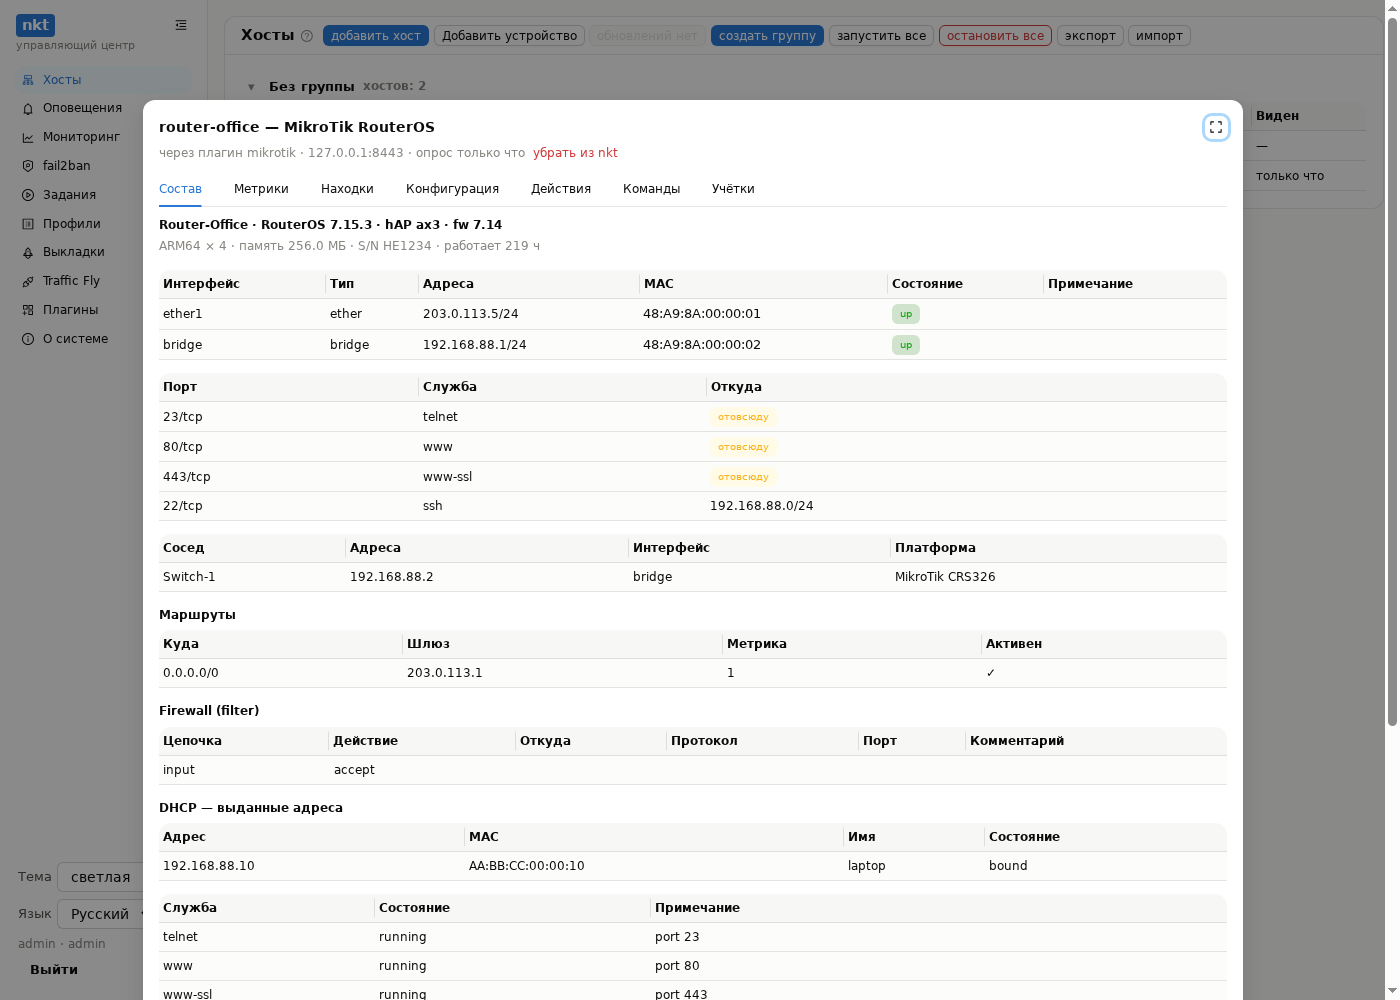Open Traffic Fly icon in sidebar
This screenshot has width=1400, height=1000.
tap(28, 281)
